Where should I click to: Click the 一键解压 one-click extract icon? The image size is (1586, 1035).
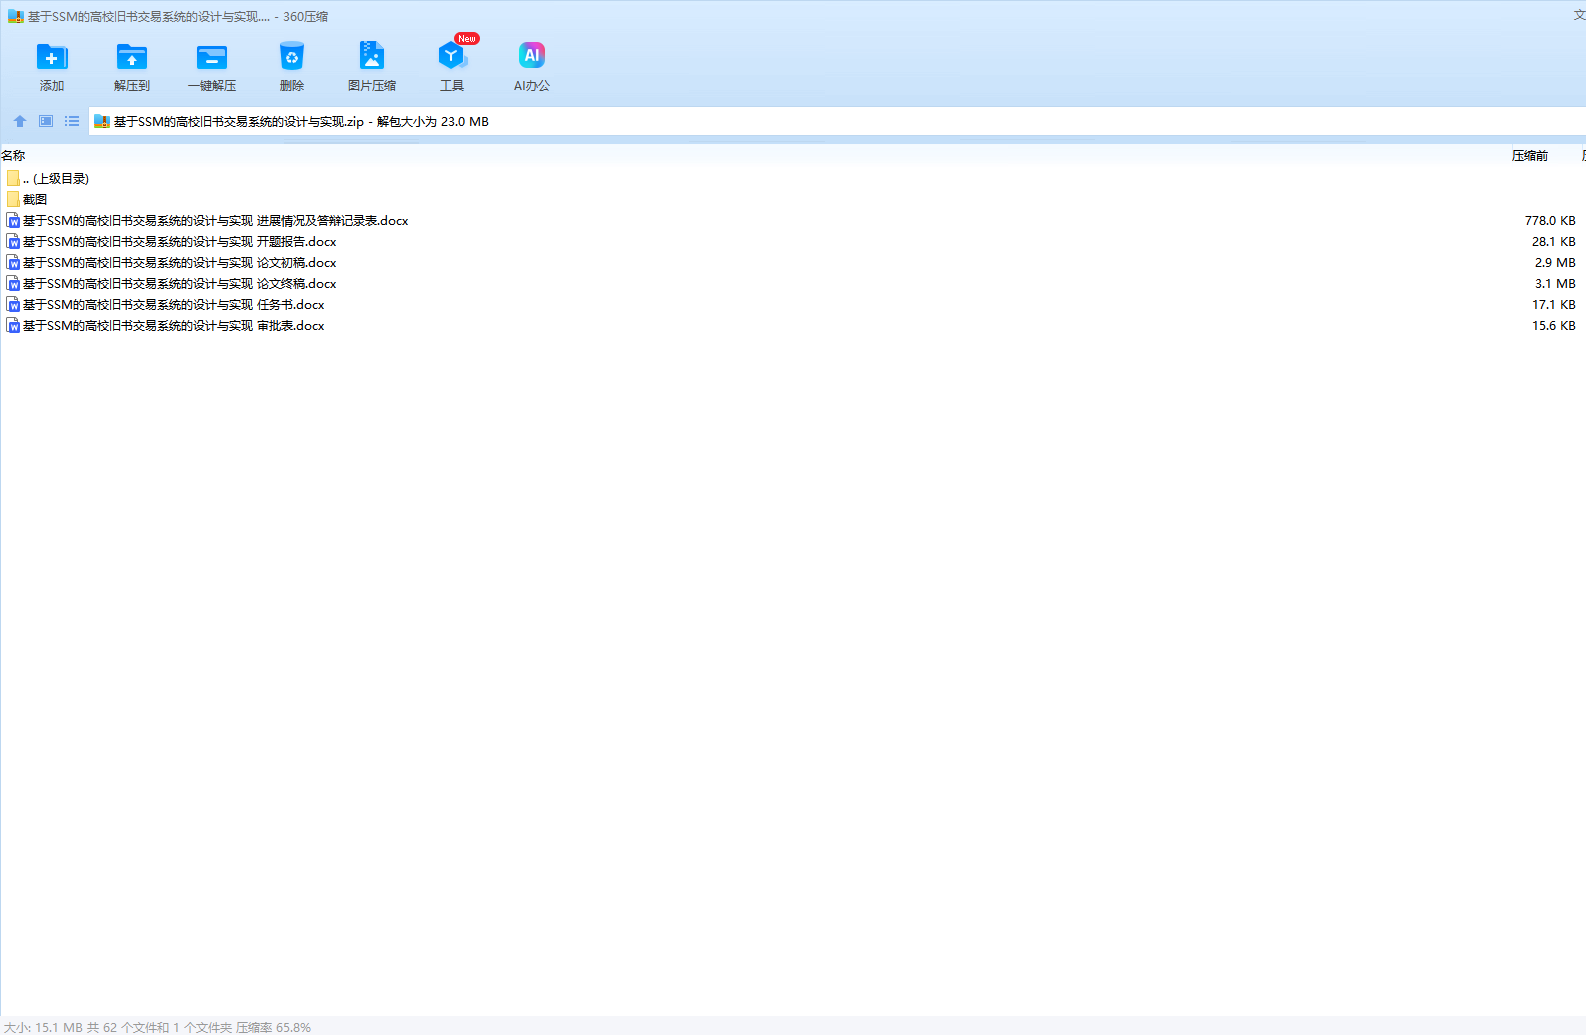point(212,57)
